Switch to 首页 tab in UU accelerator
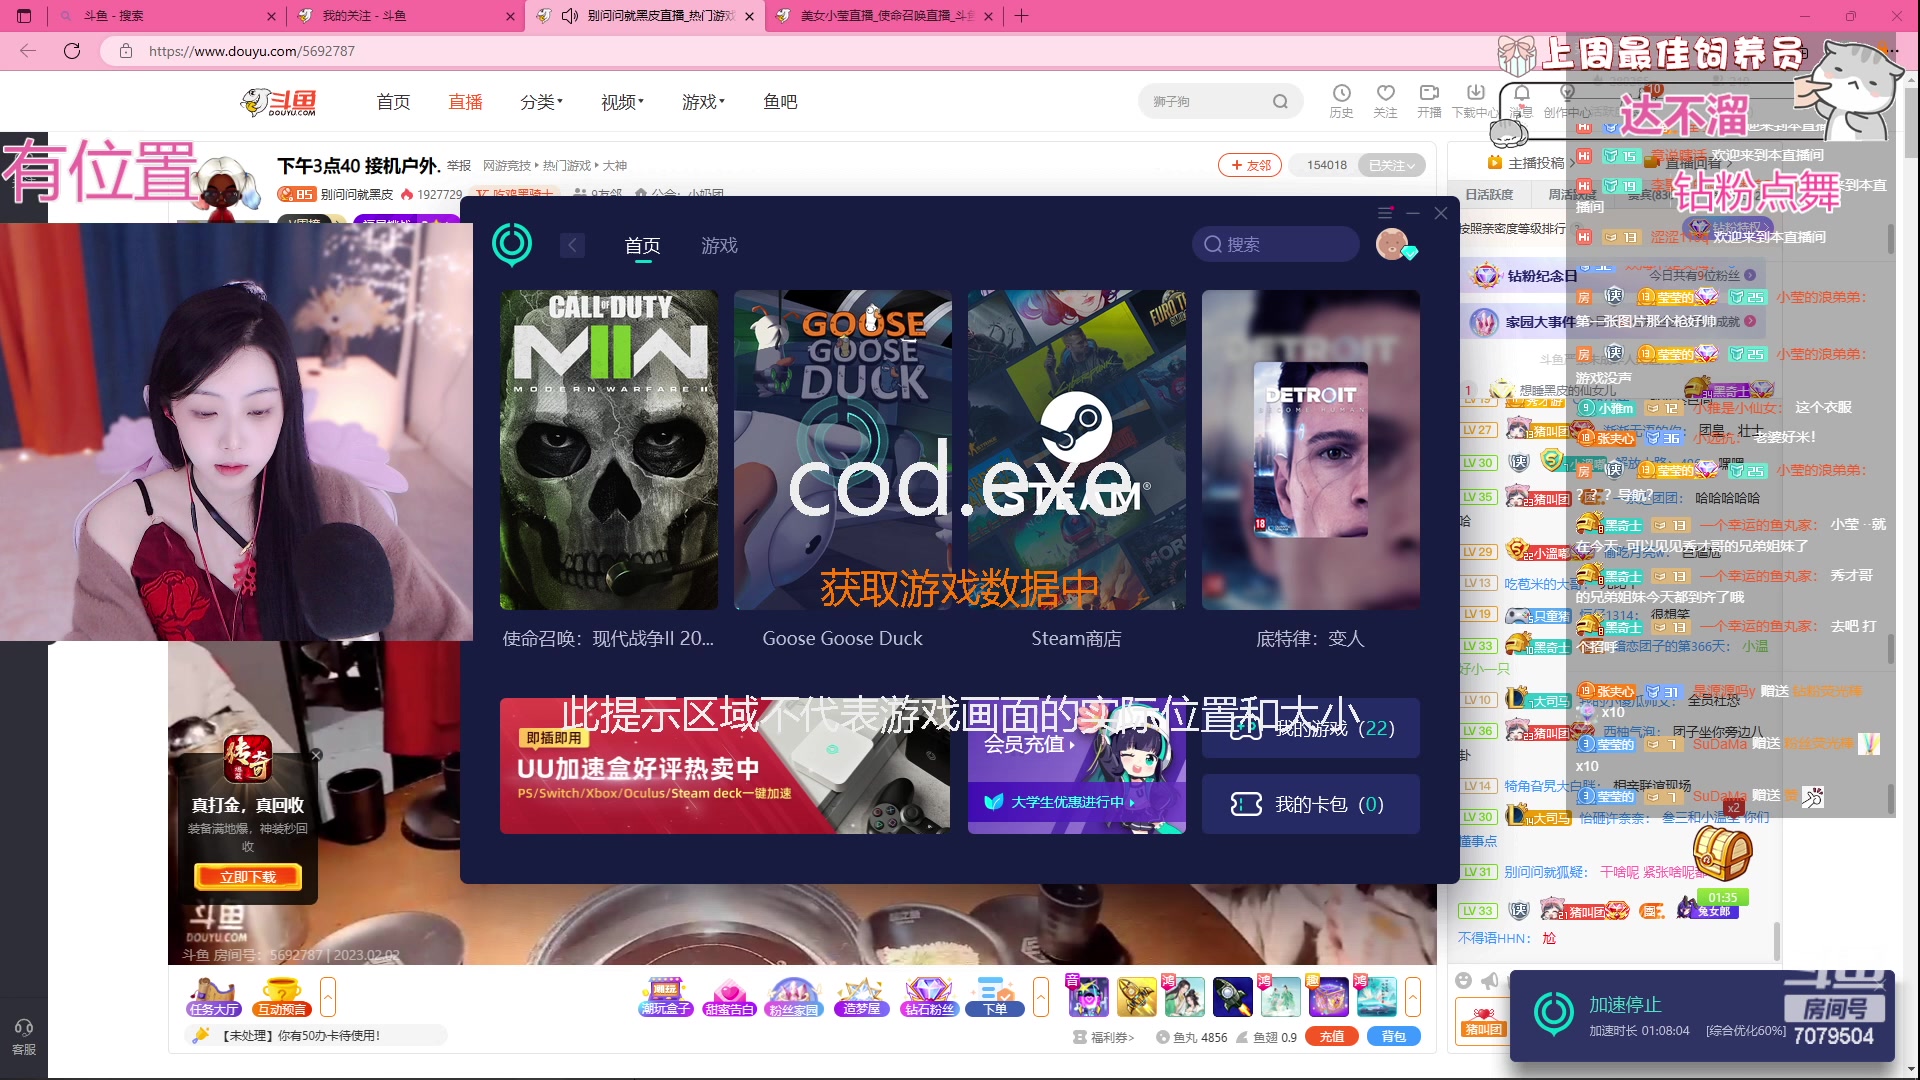 pyautogui.click(x=642, y=245)
